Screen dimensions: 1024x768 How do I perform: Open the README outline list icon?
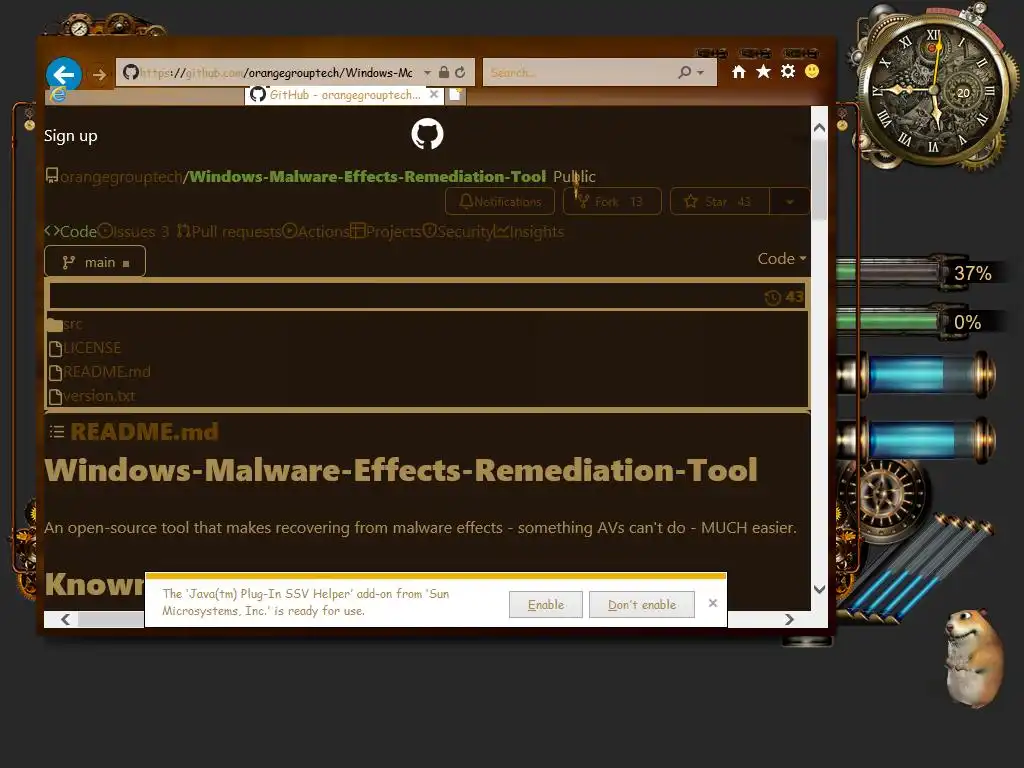pos(57,432)
